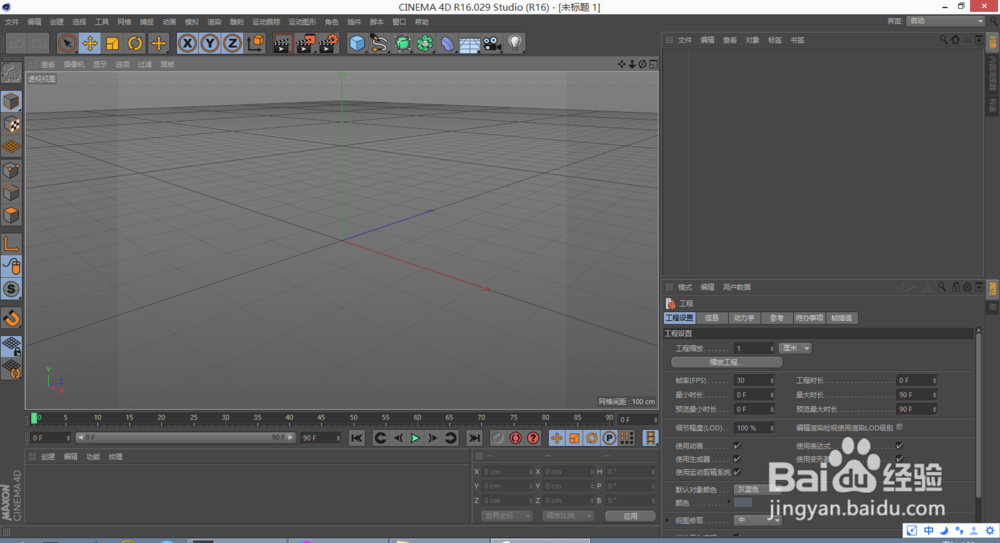
Task: Add a camera object
Action: click(492, 43)
